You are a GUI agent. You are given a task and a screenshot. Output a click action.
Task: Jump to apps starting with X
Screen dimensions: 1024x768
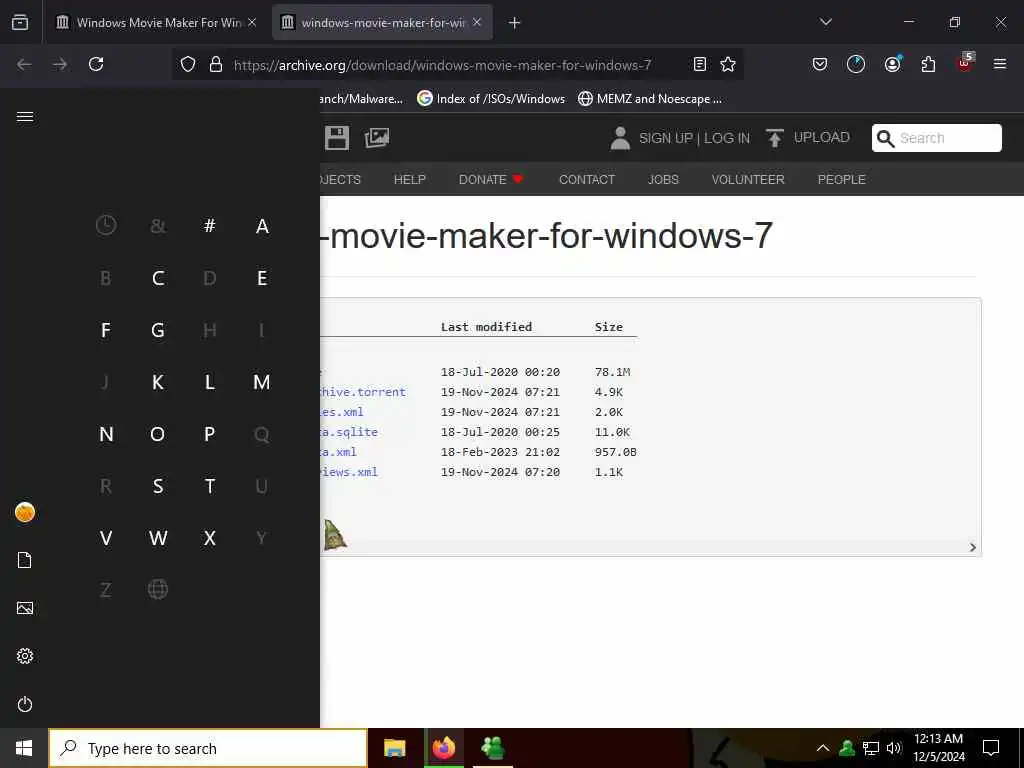[x=210, y=538]
